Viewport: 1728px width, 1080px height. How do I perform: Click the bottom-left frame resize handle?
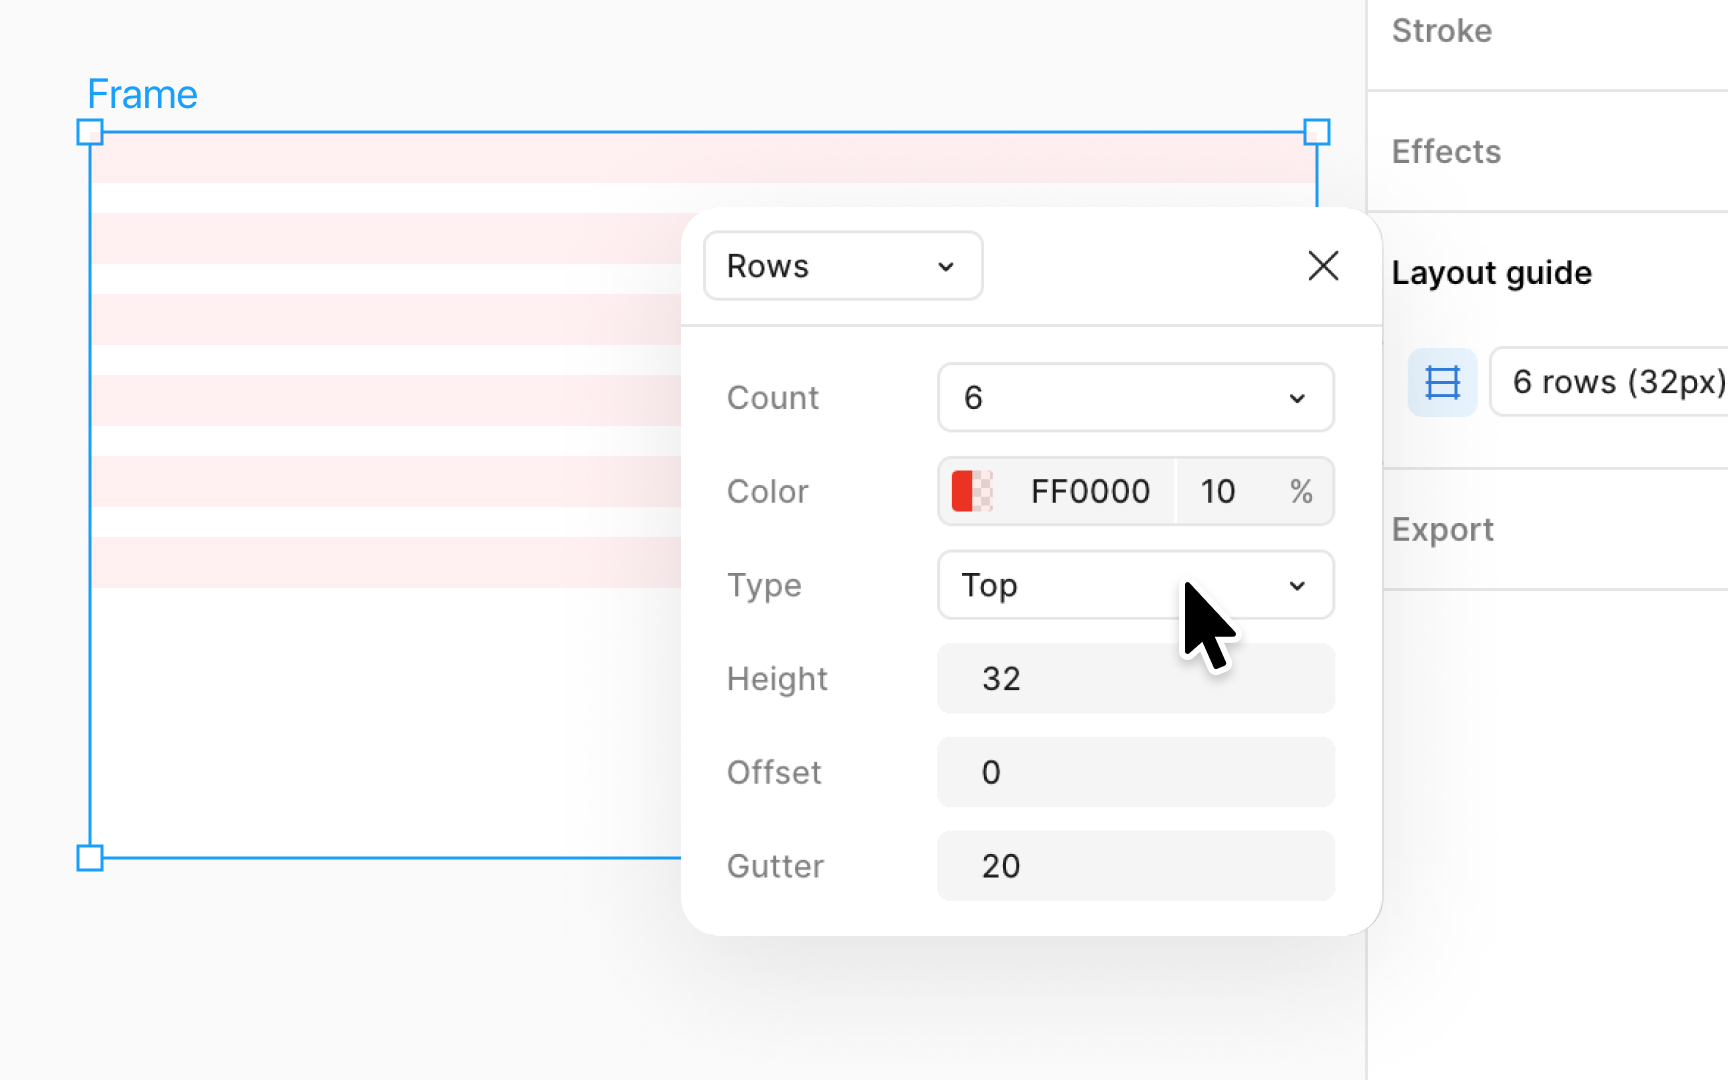click(90, 857)
